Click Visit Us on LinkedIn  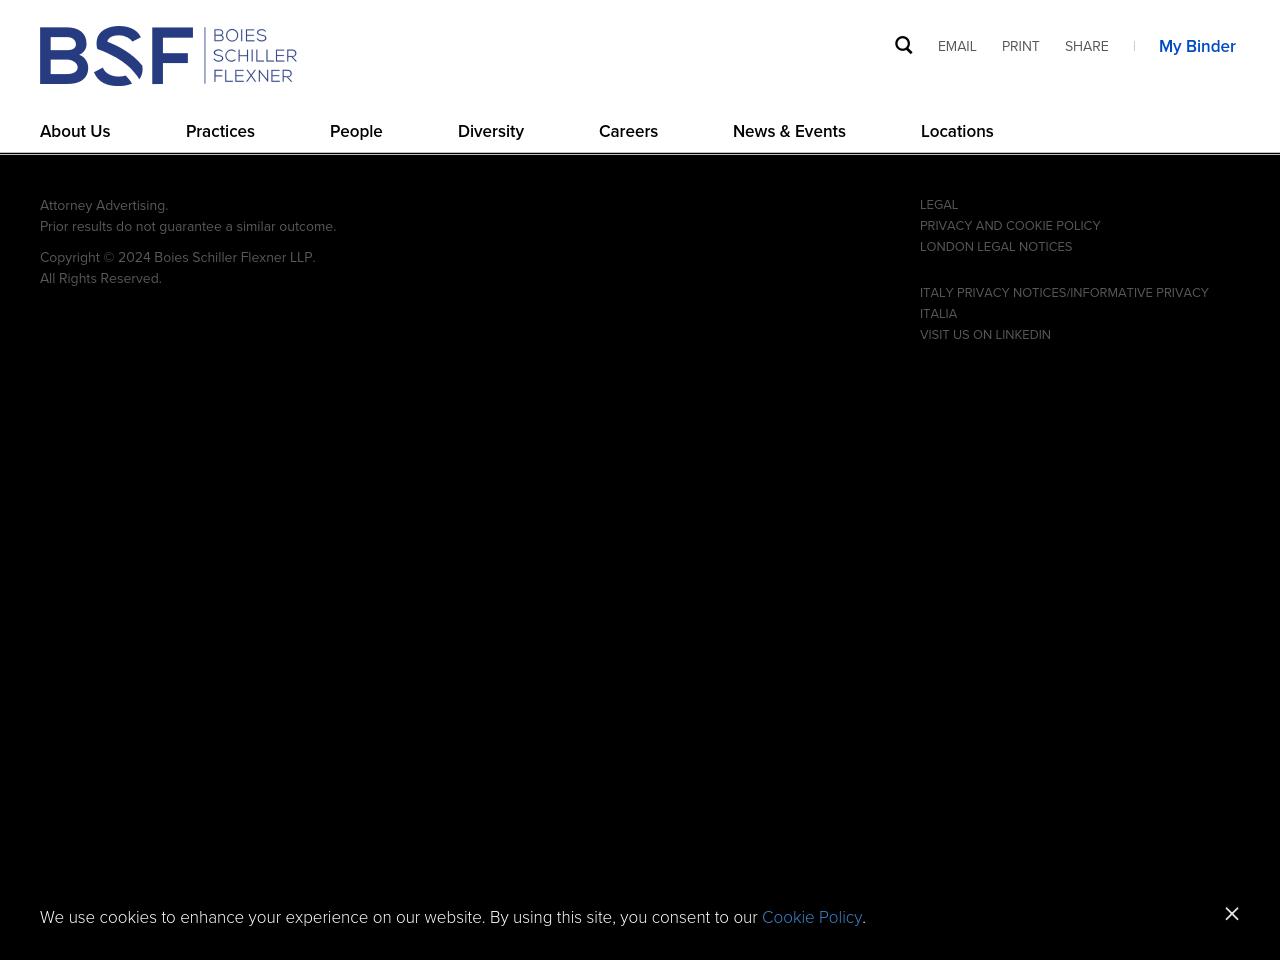(x=985, y=335)
